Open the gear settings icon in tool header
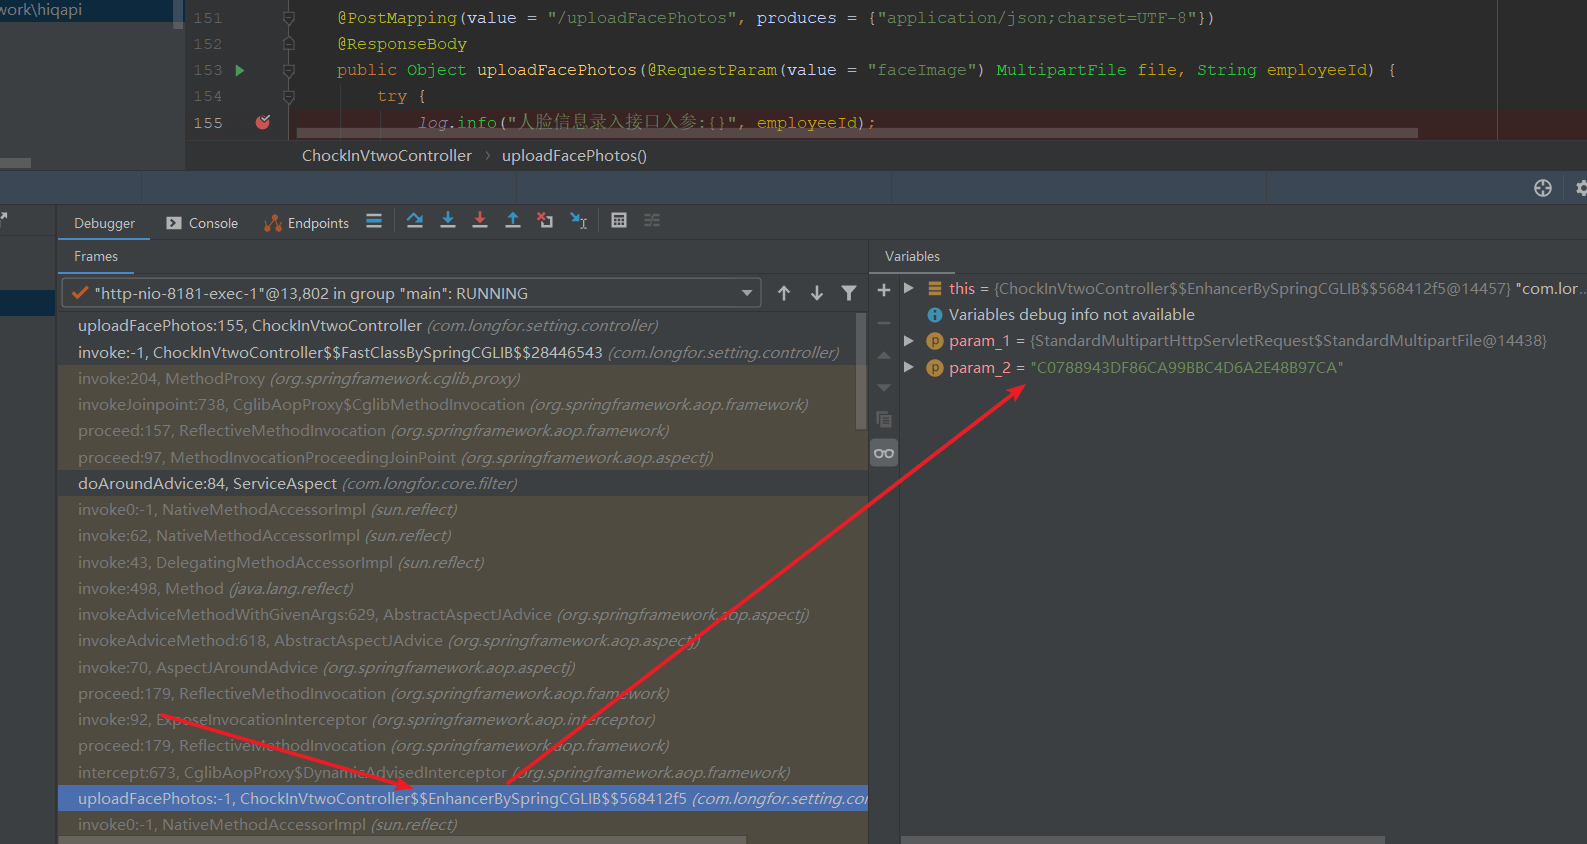 coord(1581,188)
